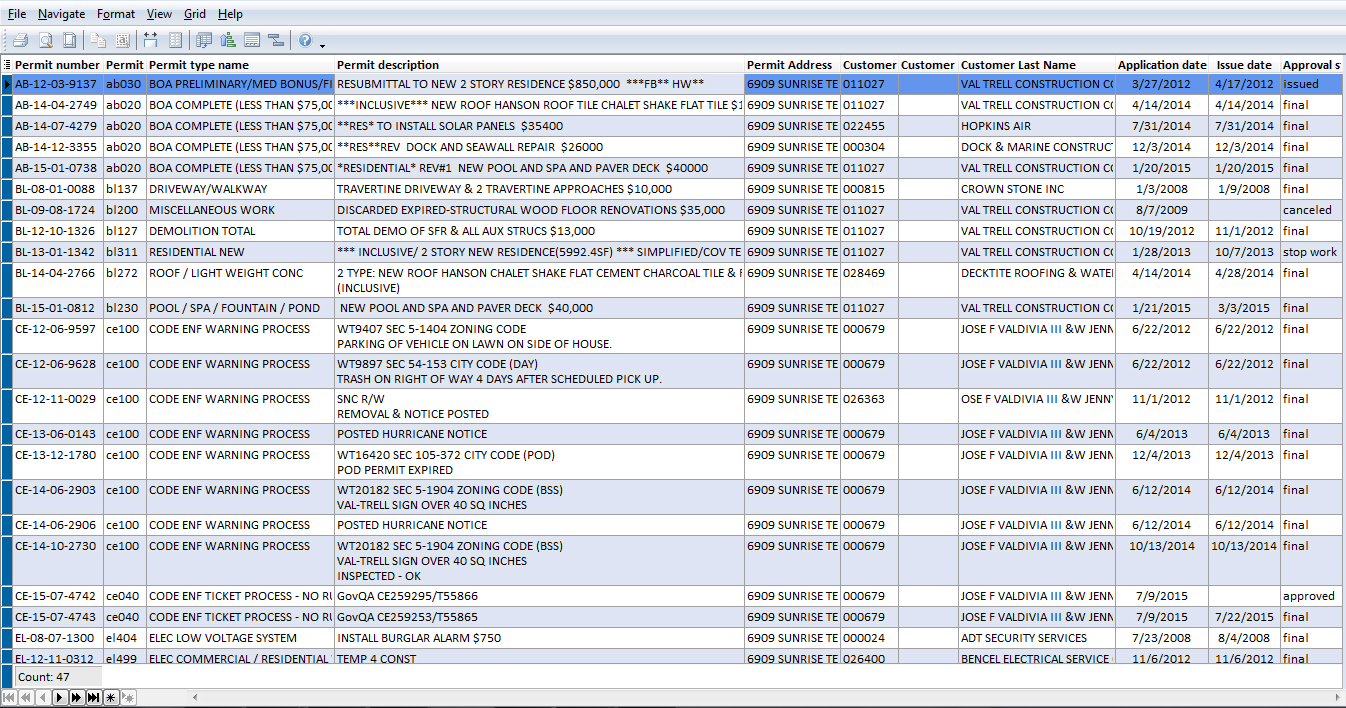The image size is (1346, 708).
Task: Open the toolbar options dropdown arrow
Action: point(322,45)
